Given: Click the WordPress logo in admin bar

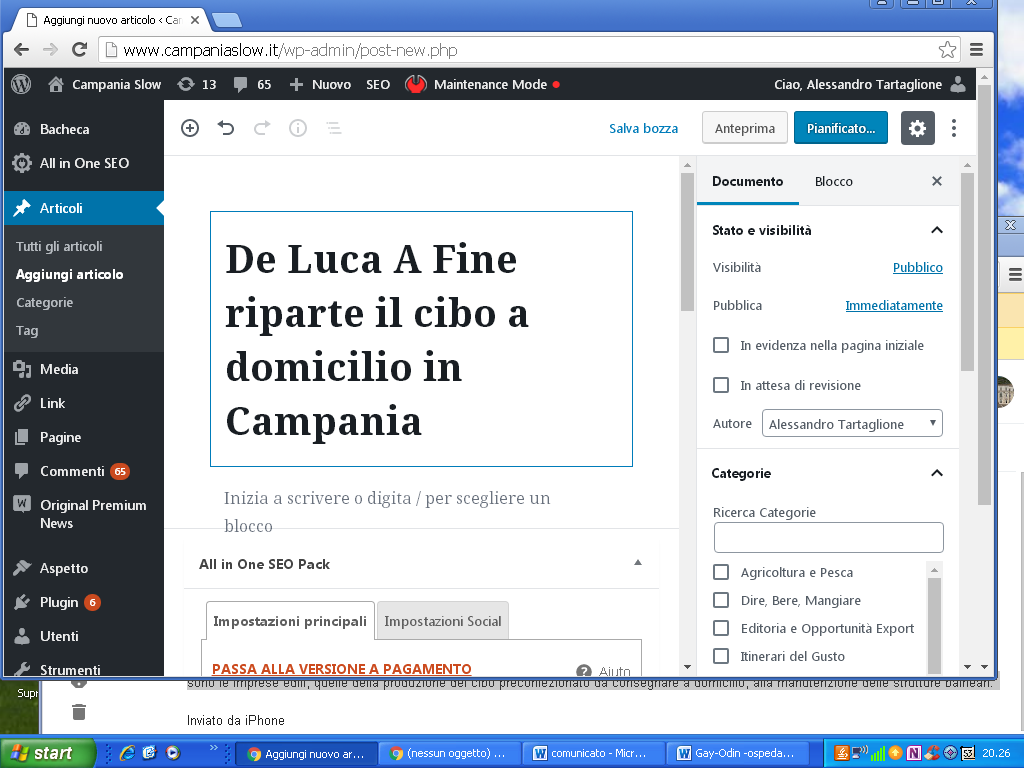Looking at the screenshot, I should [22, 85].
